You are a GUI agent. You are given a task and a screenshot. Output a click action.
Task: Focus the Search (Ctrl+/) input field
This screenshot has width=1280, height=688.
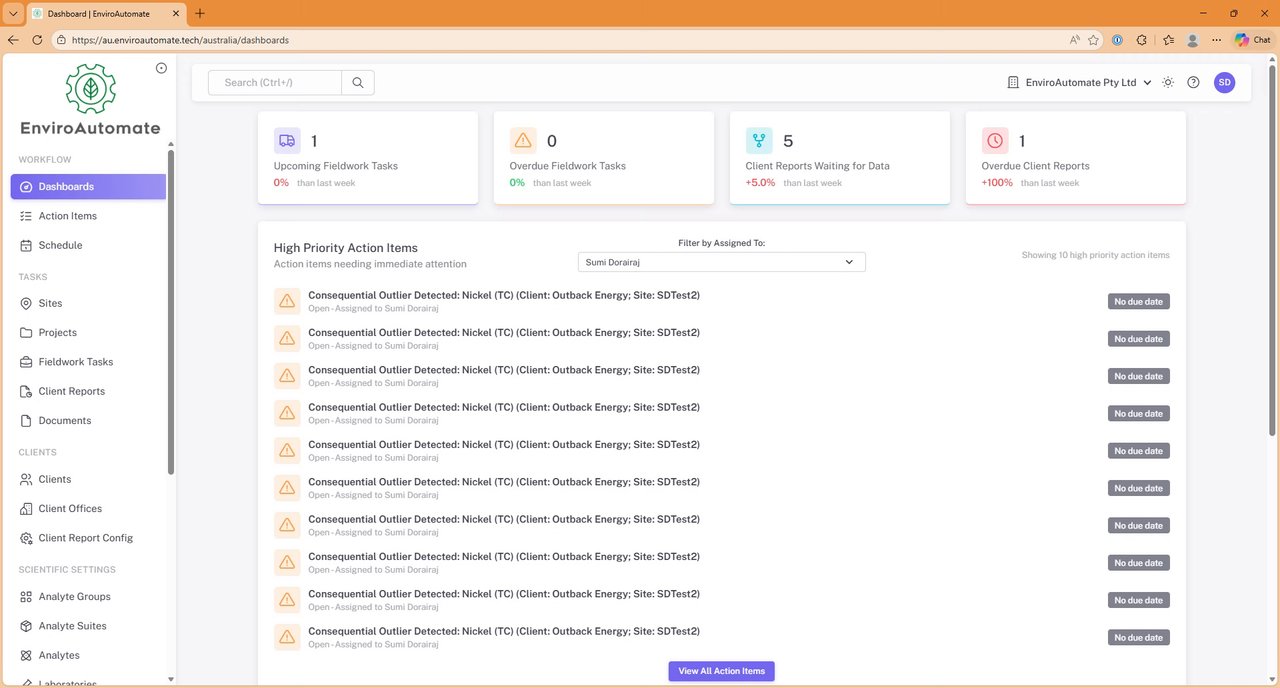pos(275,83)
